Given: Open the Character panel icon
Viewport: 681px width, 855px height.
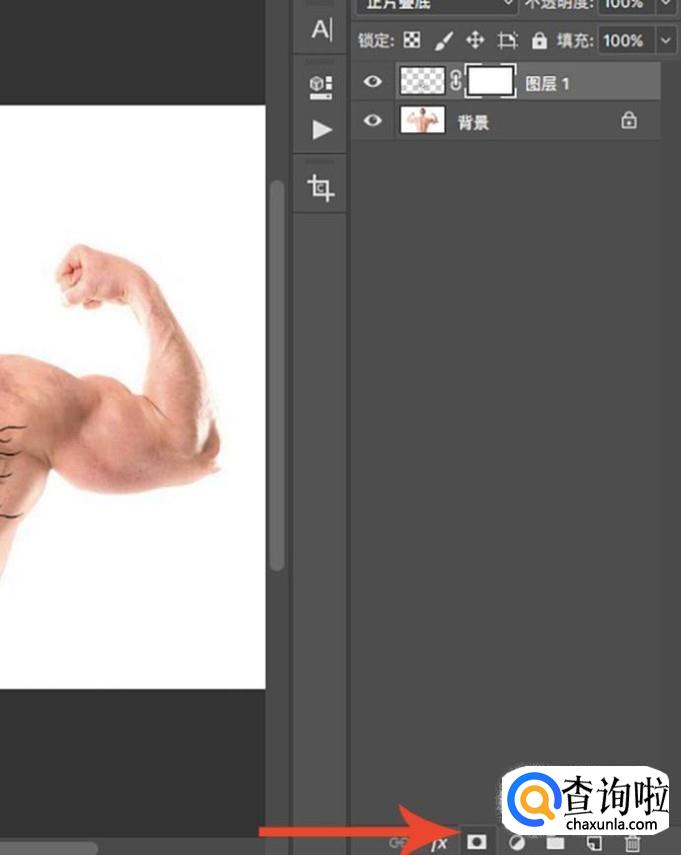Looking at the screenshot, I should [x=321, y=30].
